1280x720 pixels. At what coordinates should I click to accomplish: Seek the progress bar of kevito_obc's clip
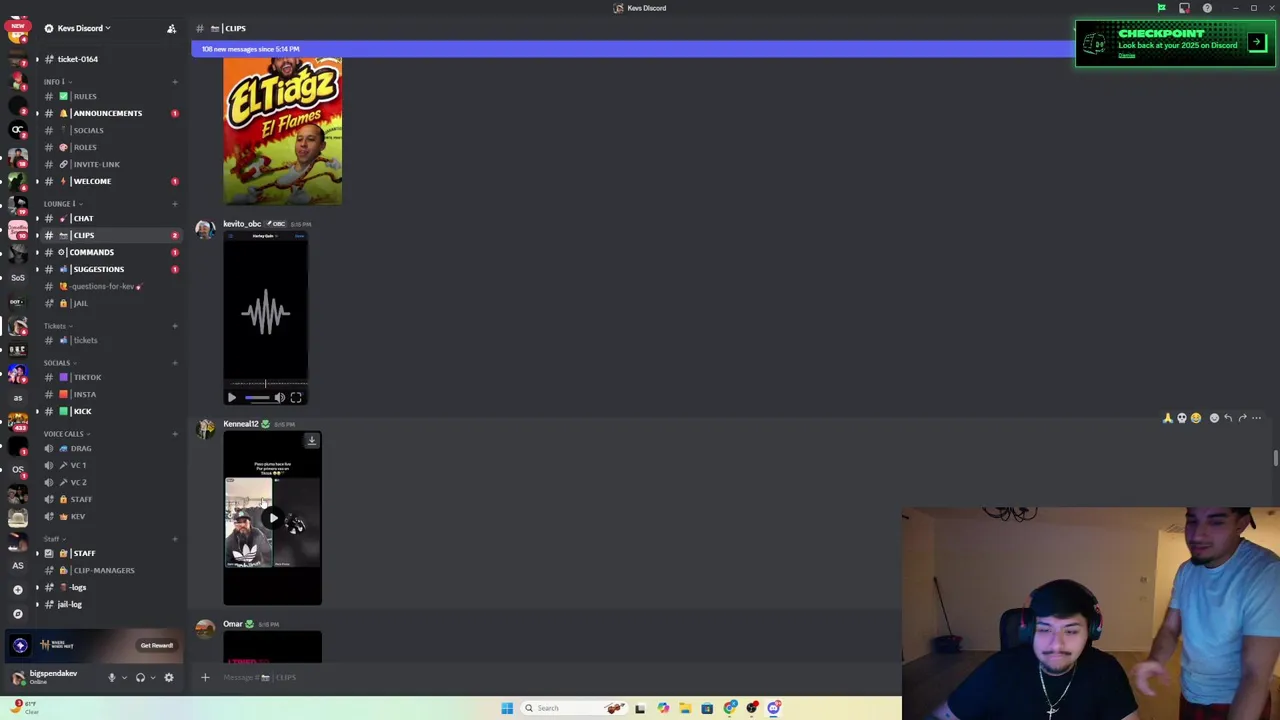click(257, 398)
